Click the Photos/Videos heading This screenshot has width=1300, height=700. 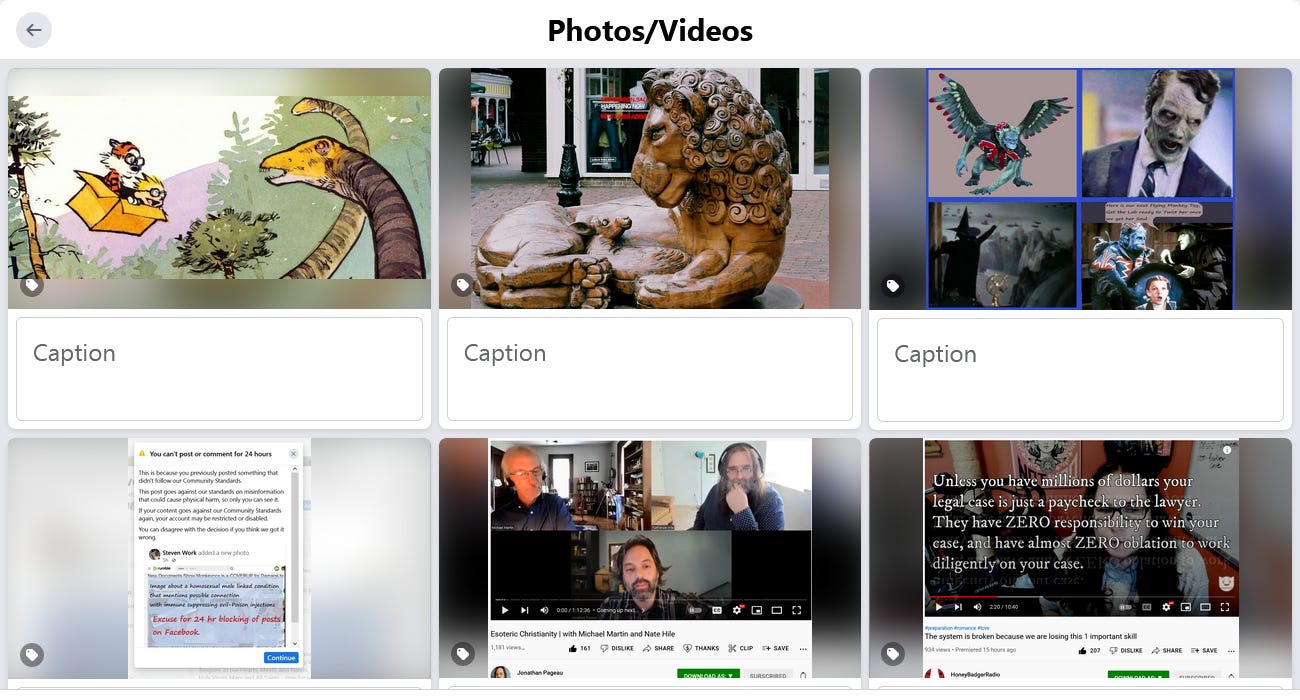pos(650,31)
